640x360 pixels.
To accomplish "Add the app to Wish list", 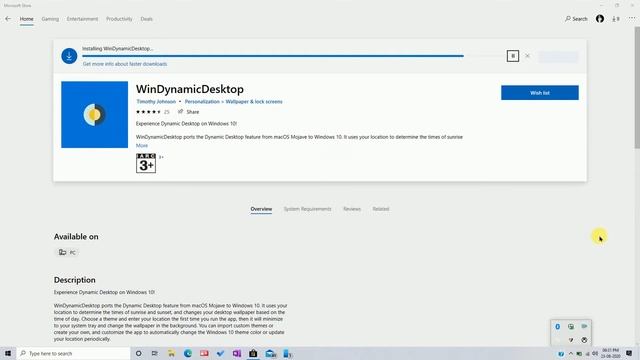I will coord(540,93).
